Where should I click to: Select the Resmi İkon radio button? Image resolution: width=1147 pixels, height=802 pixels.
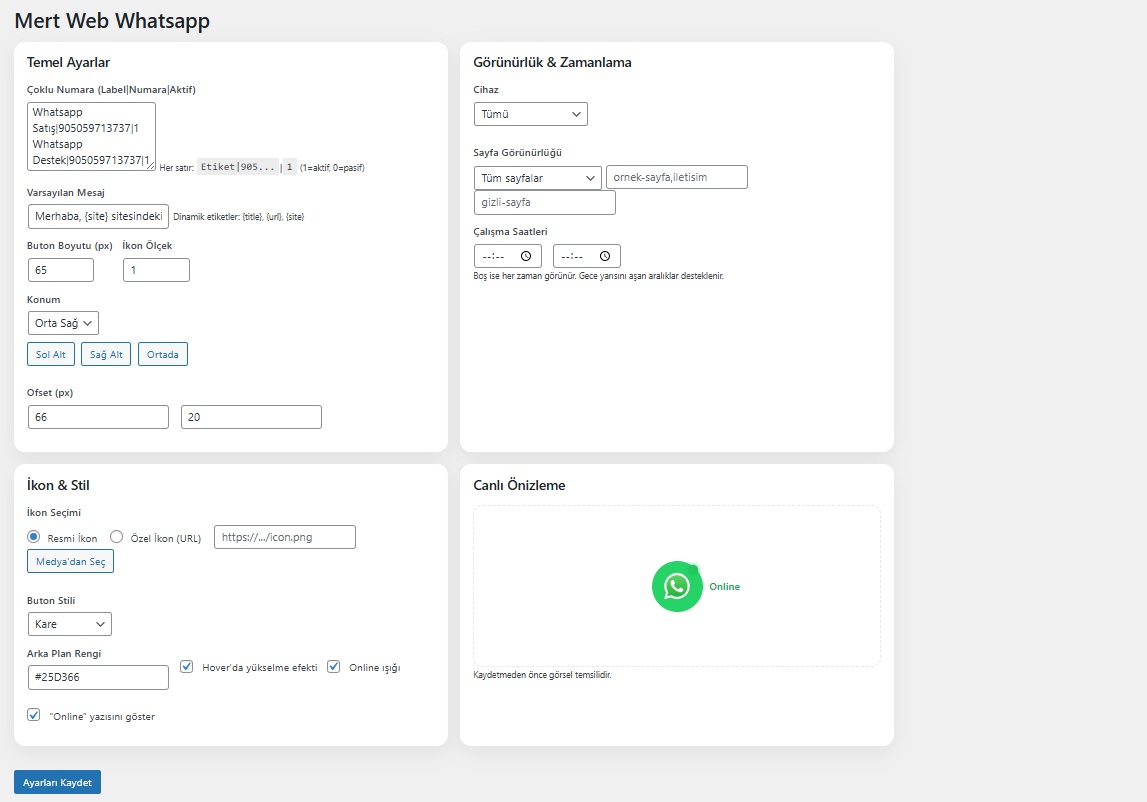tap(34, 537)
